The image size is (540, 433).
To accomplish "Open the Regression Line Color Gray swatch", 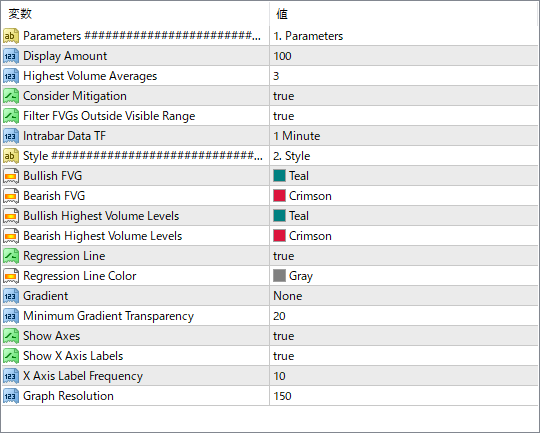I will (x=279, y=276).
